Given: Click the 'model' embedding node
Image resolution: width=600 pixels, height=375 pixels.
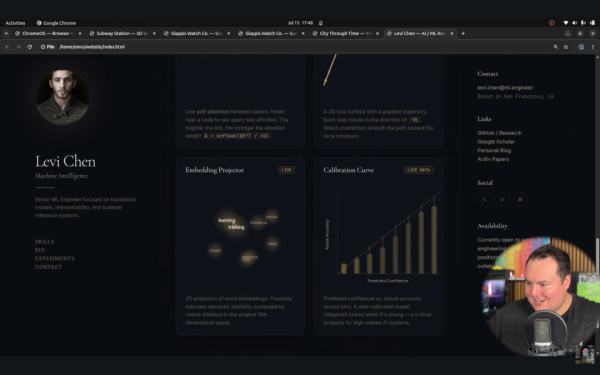Looking at the screenshot, I should [215, 251].
